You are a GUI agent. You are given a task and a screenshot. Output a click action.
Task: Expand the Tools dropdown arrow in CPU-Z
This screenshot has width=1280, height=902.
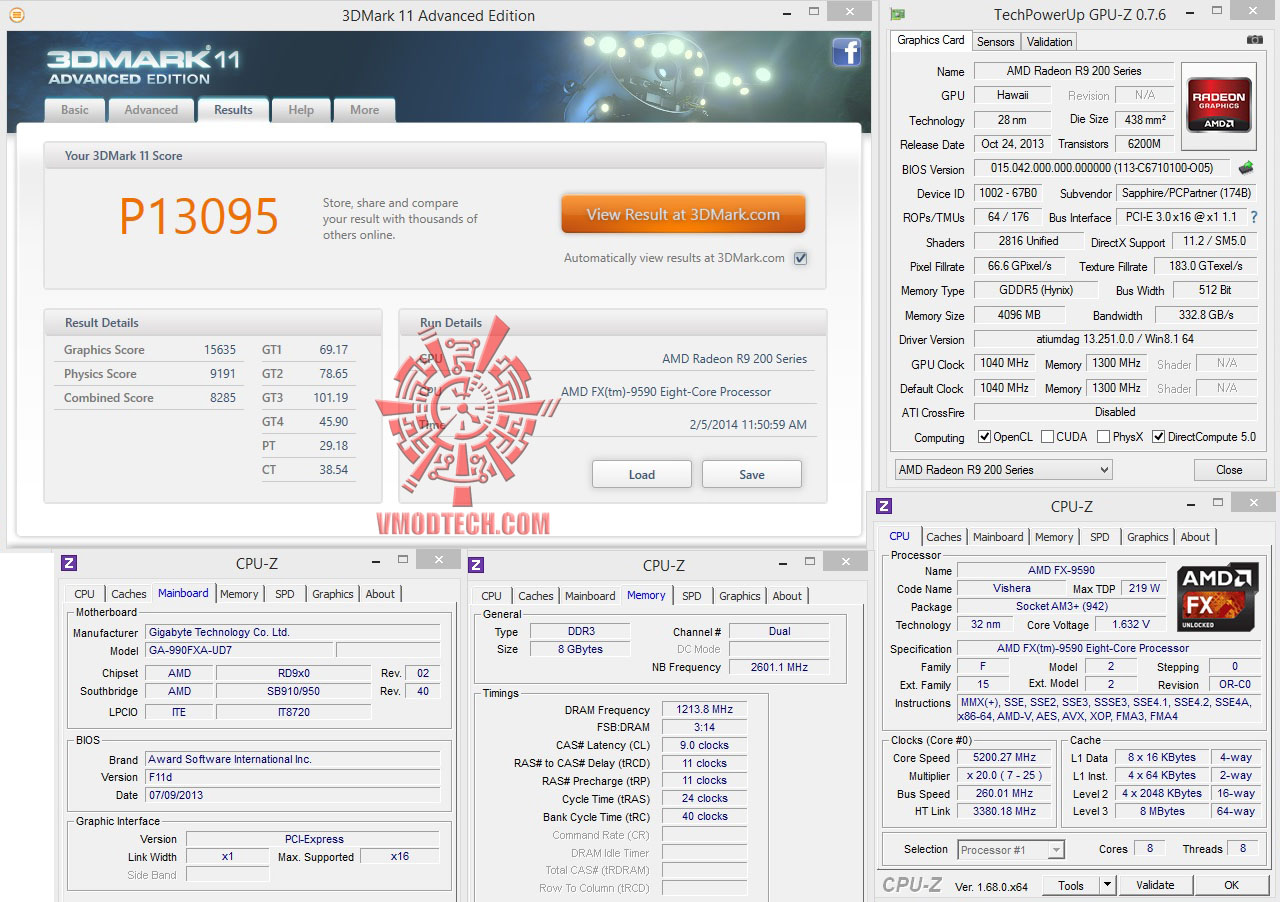(1107, 885)
